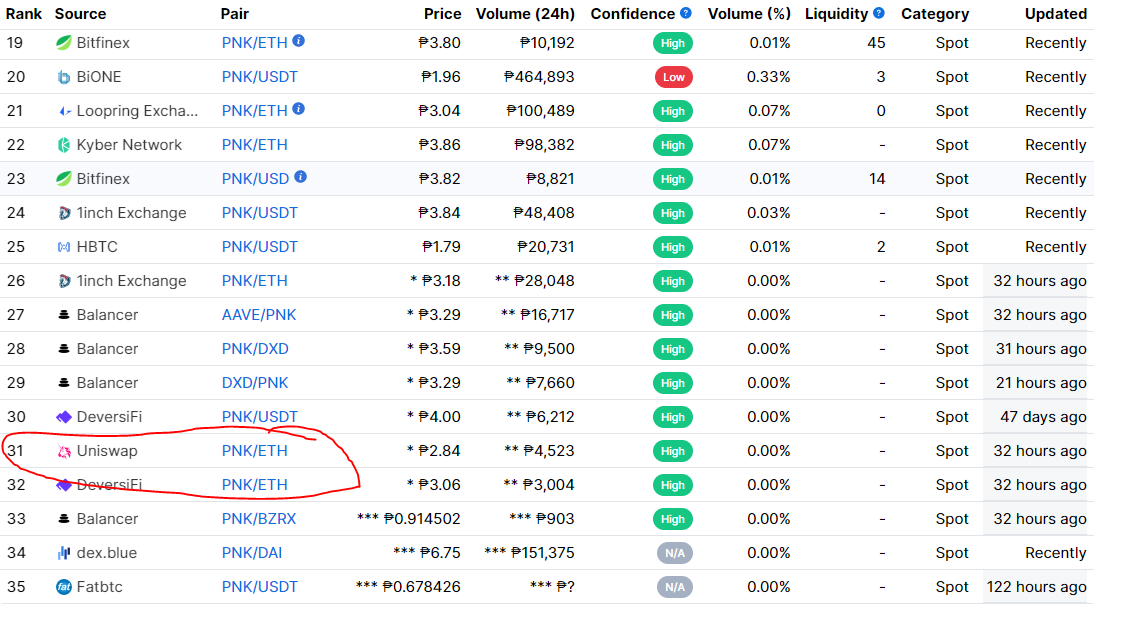Click the Uniswap unicorn logo

(64, 451)
